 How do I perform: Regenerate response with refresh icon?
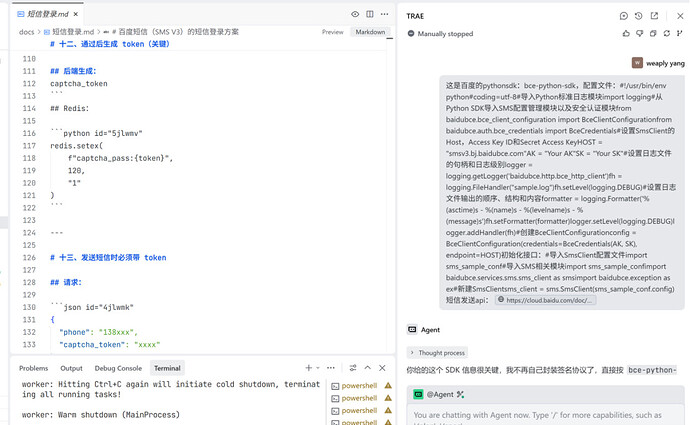point(667,33)
